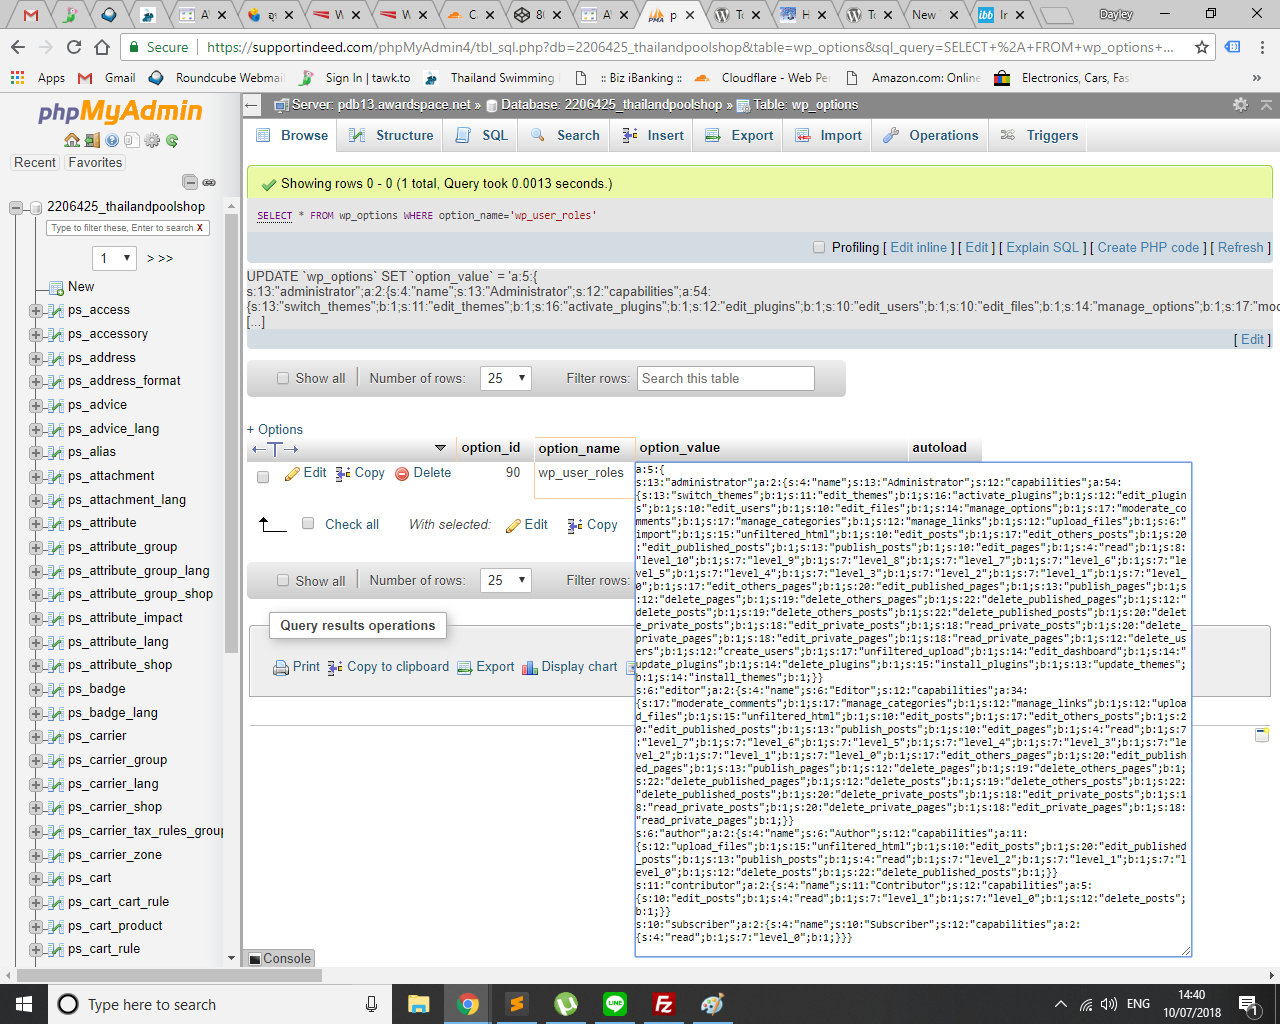The width and height of the screenshot is (1280, 1024).
Task: Click the navigation next page > link
Action: point(151,258)
